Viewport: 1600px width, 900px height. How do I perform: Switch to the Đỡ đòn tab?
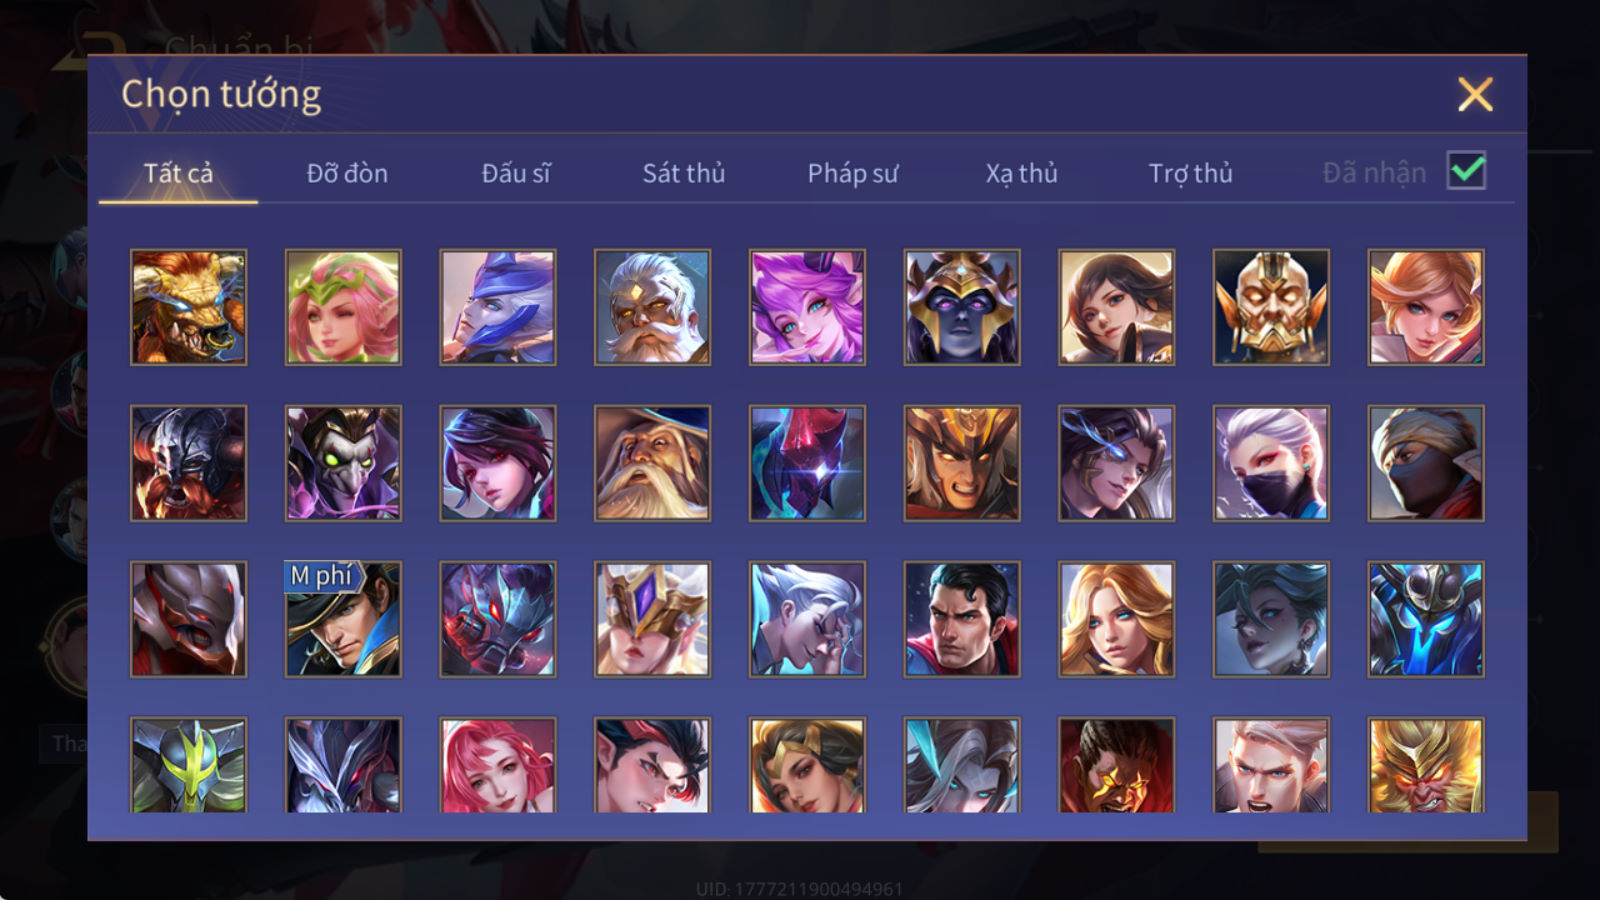point(347,173)
